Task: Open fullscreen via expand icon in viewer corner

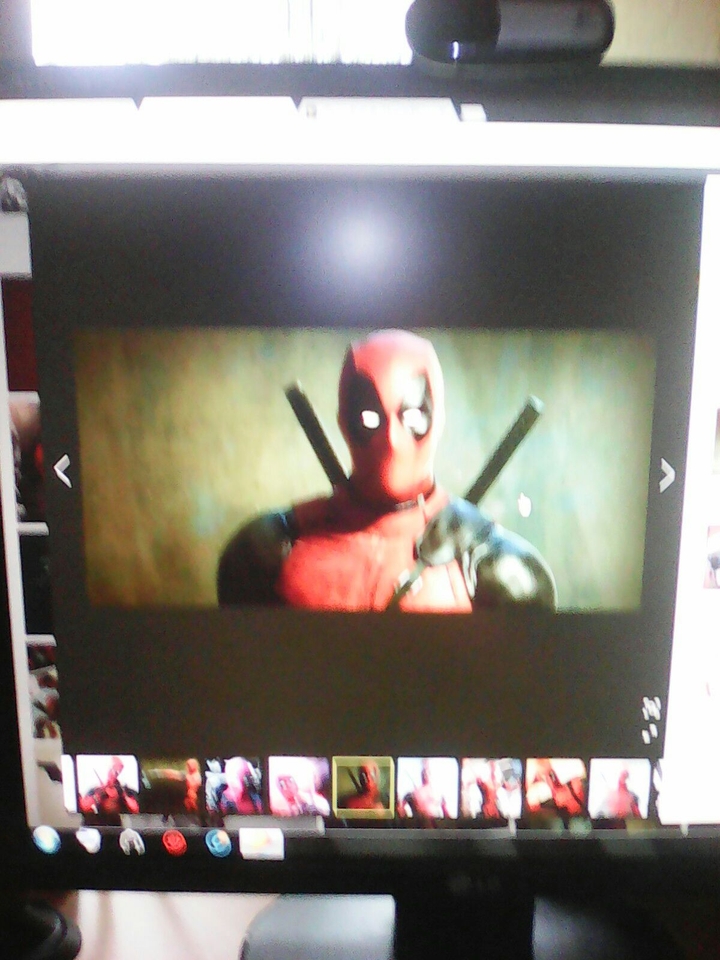Action: pyautogui.click(x=651, y=720)
